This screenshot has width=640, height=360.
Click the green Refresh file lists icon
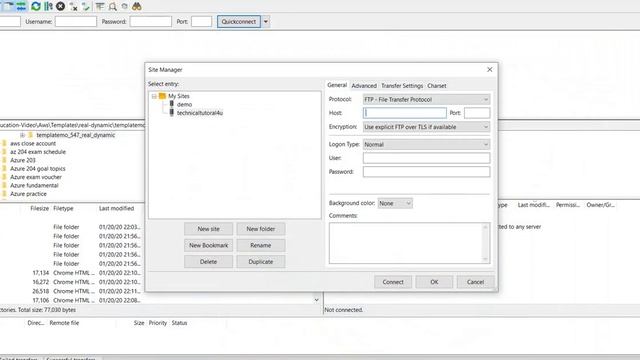(x=36, y=6)
